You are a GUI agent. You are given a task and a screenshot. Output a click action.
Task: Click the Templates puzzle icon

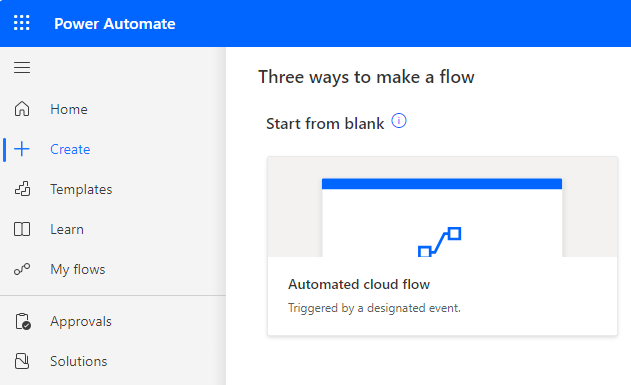[x=22, y=189]
